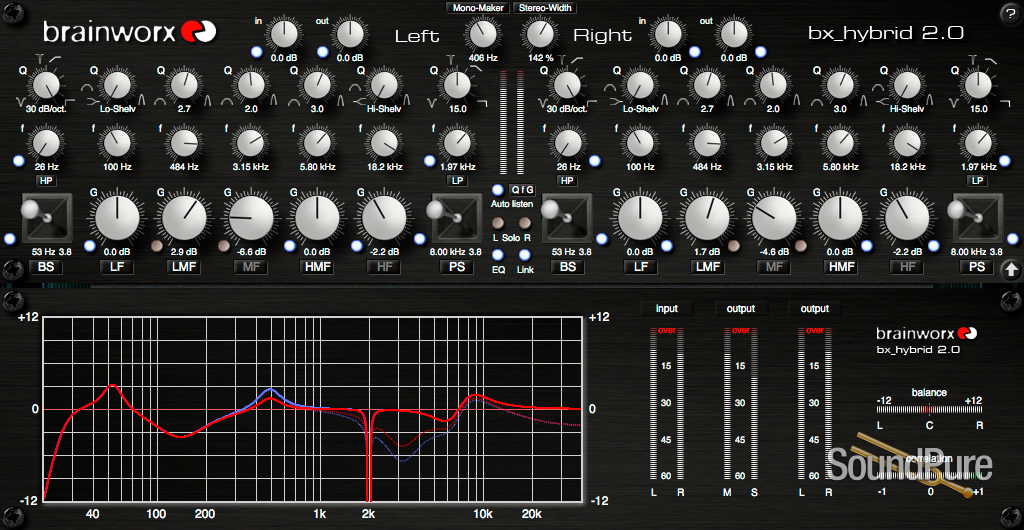Click the narrow bell icon right of Left Hi-Shelv
Viewport: 1024px width, 530px height.
coord(409,101)
